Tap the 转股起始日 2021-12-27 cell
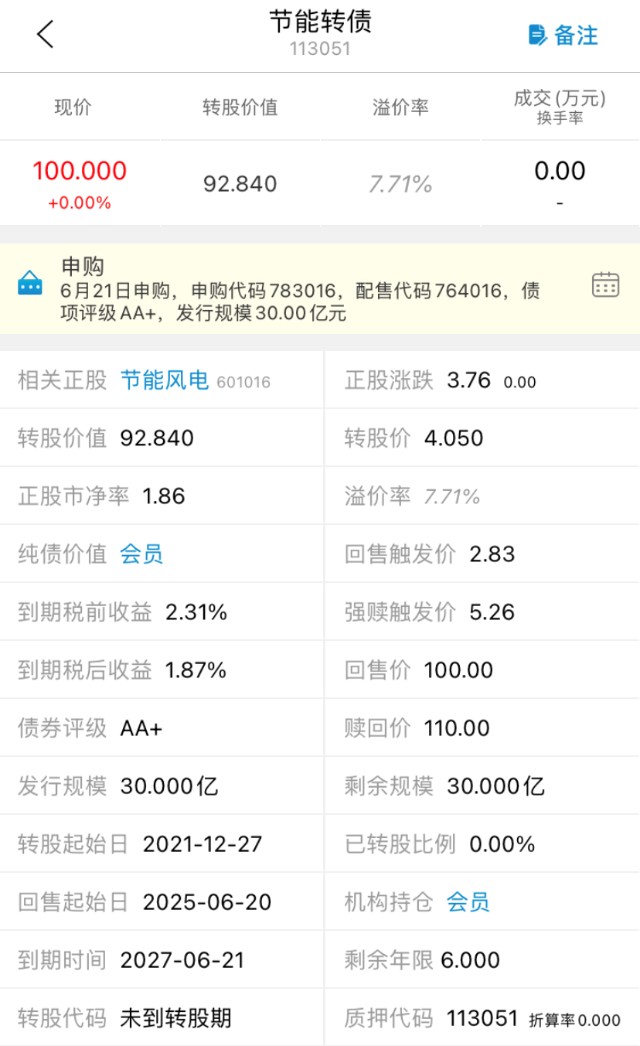Image resolution: width=640 pixels, height=1046 pixels. pyautogui.click(x=162, y=844)
